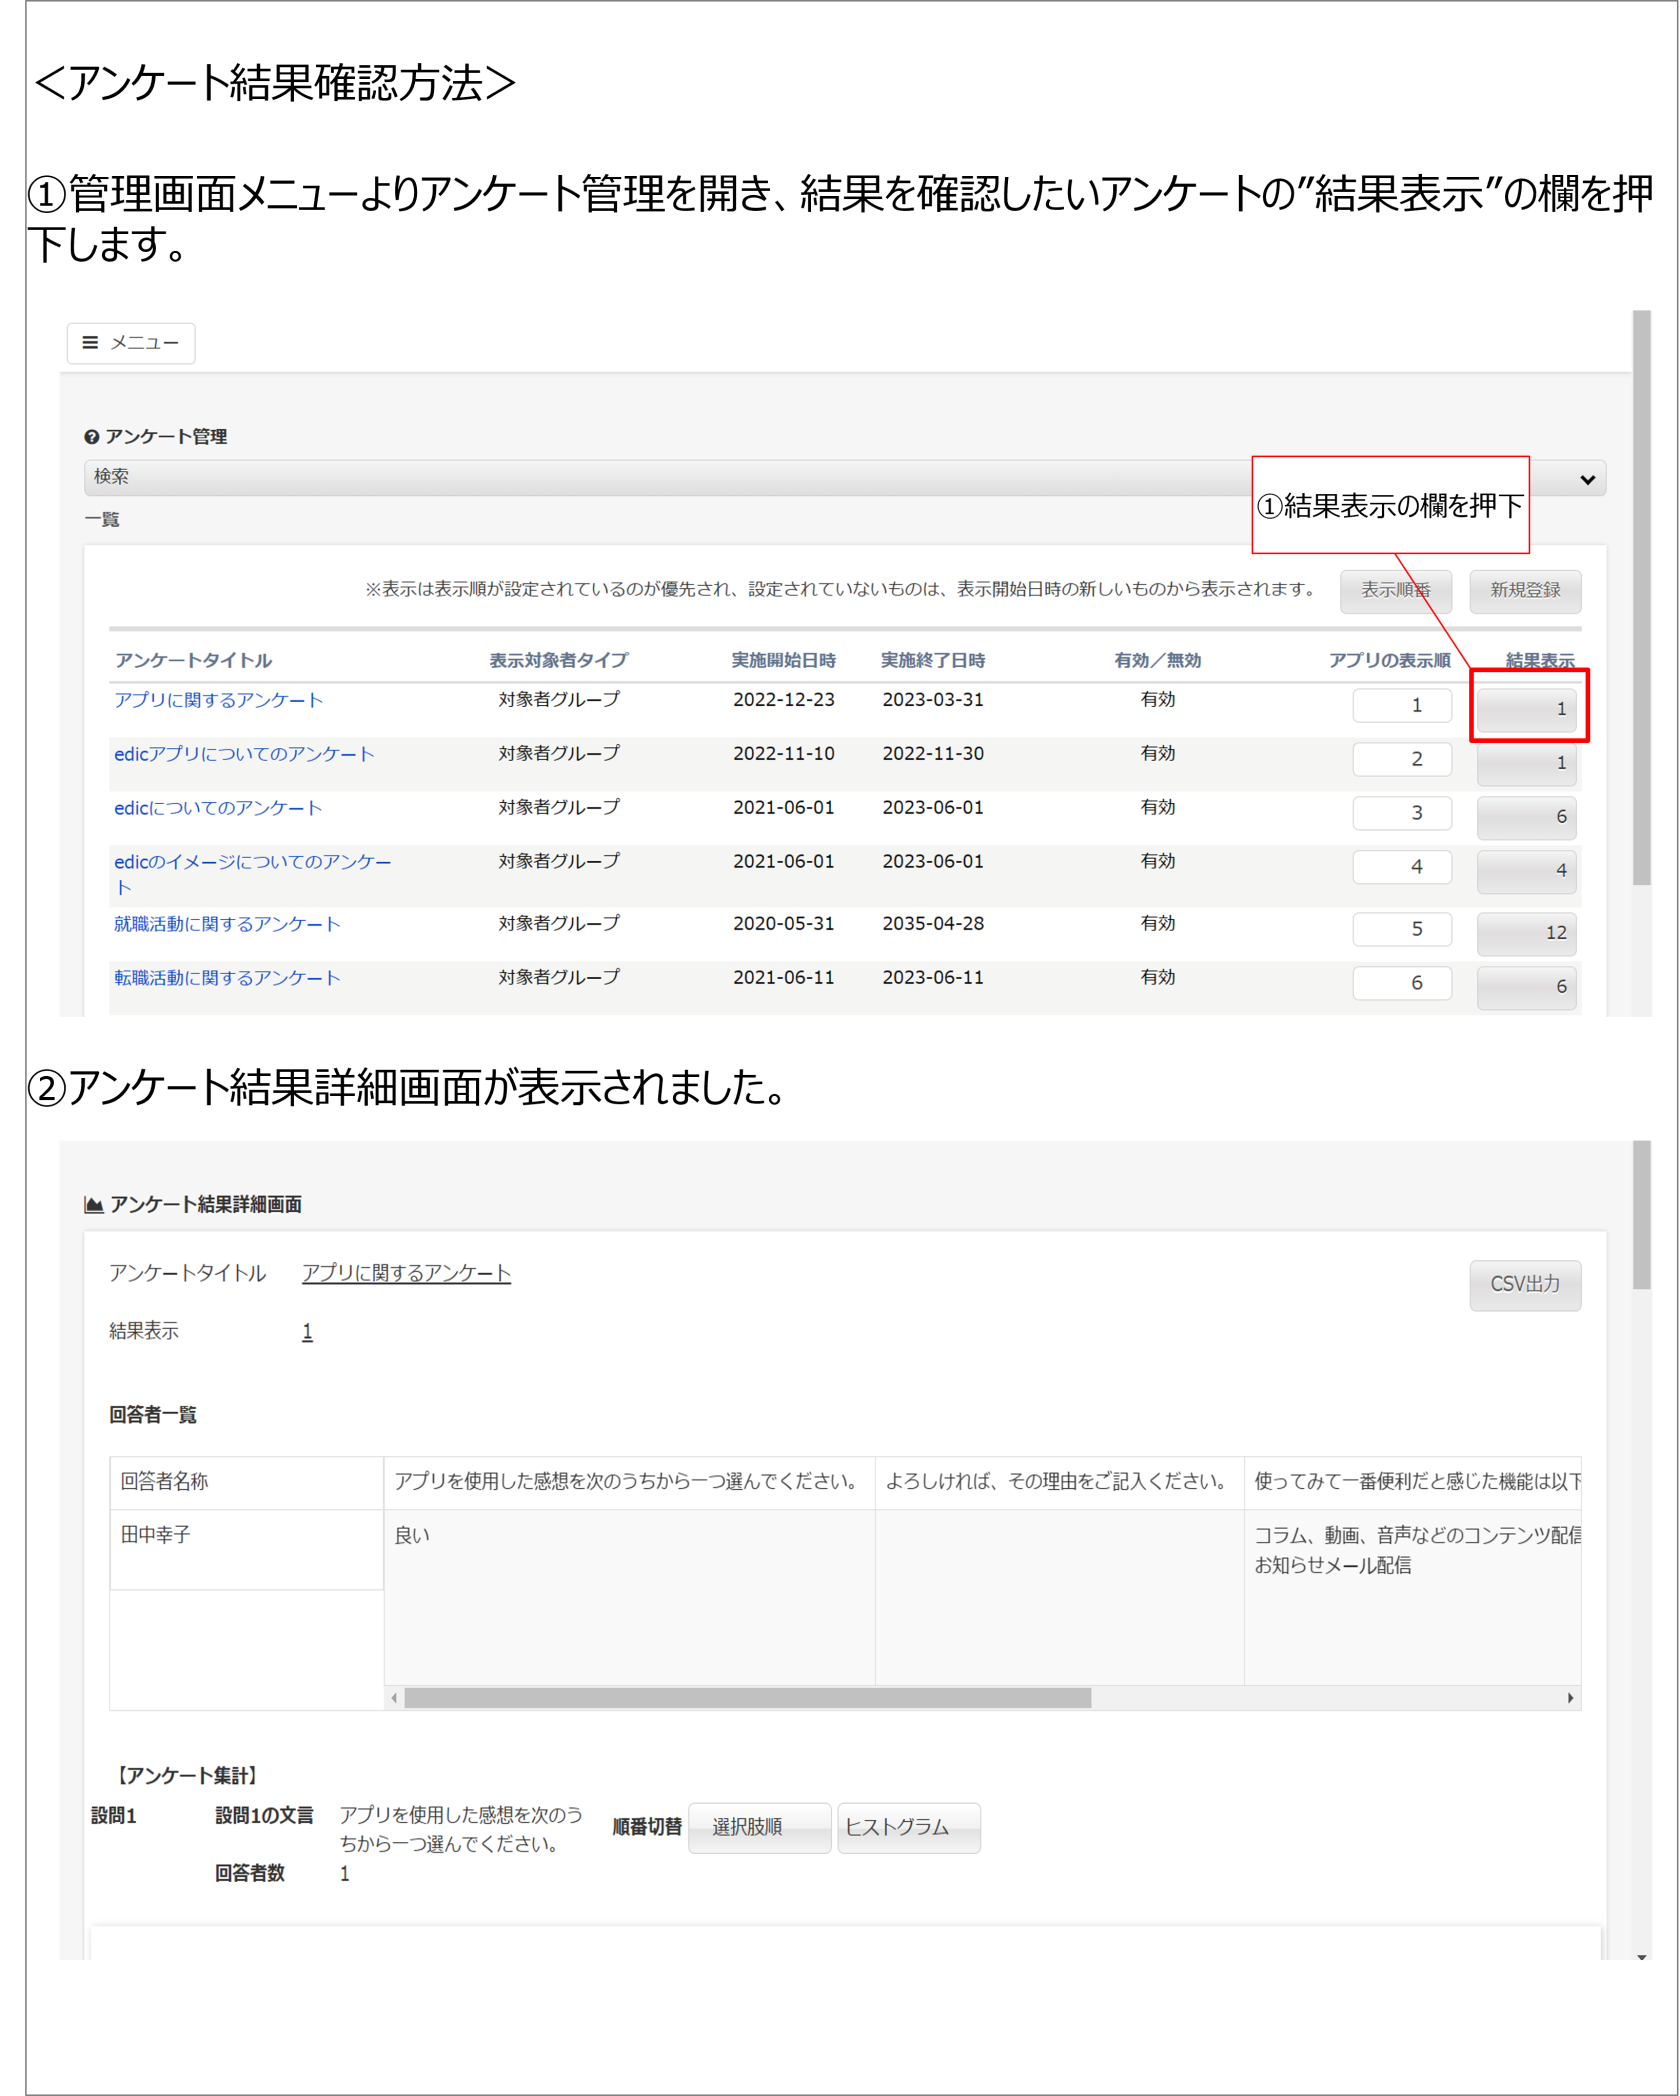Screen dimensions: 1680x2096
Task: Open edicについてのアンケート link
Action: click(x=218, y=808)
